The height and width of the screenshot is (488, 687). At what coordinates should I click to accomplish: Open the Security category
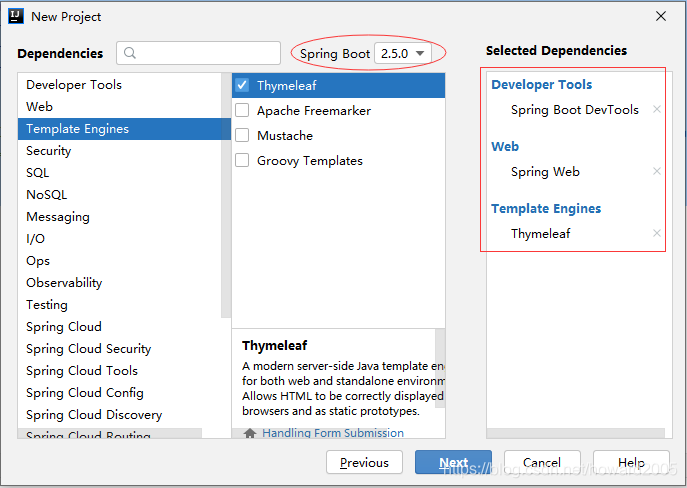click(x=120, y=151)
